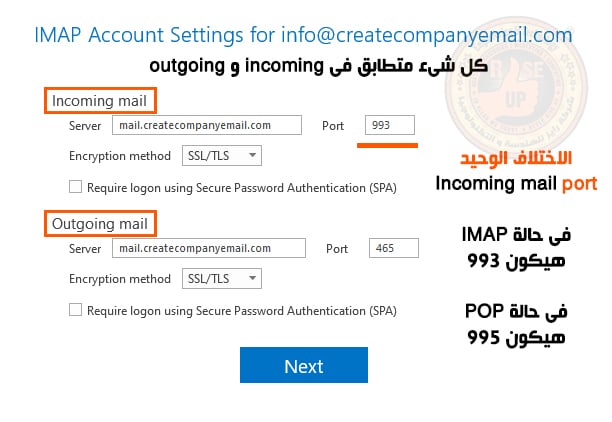
Task: Click the Encryption method label under Outgoing mail
Action: coord(120,279)
